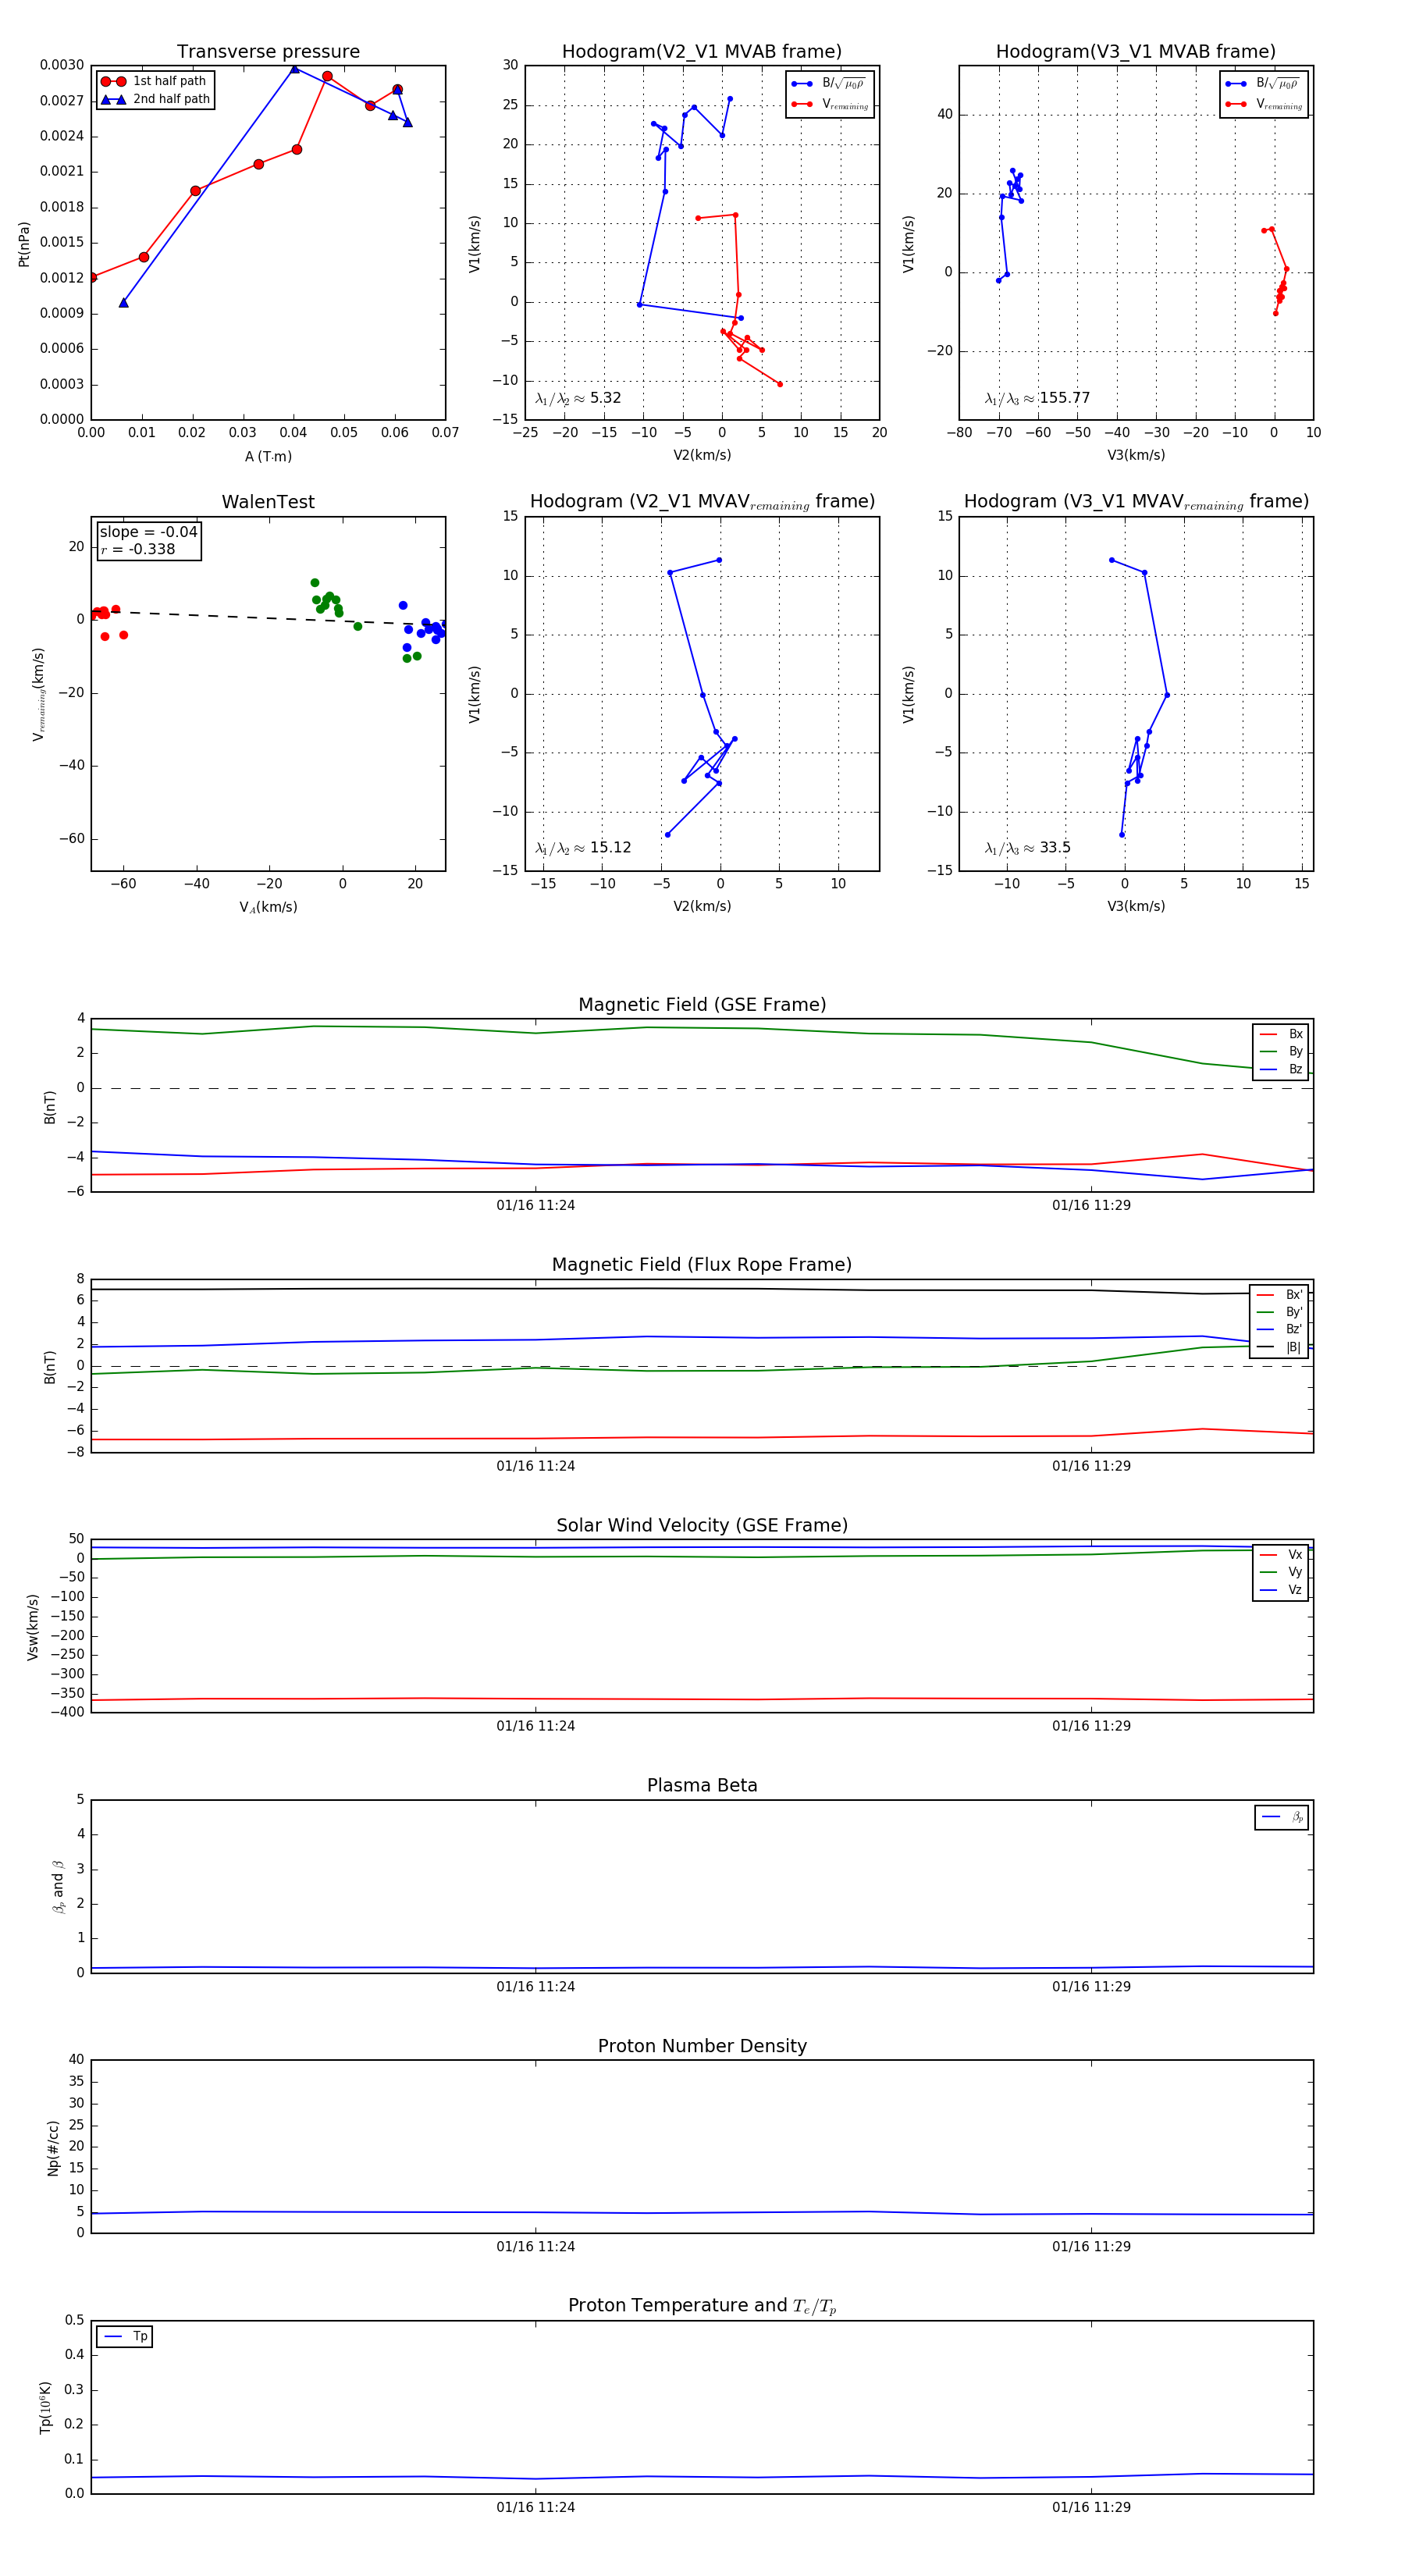The width and height of the screenshot is (1405, 2576).
Task: Click the eigenvalue ratio text '33.5'
Action: tap(1055, 848)
